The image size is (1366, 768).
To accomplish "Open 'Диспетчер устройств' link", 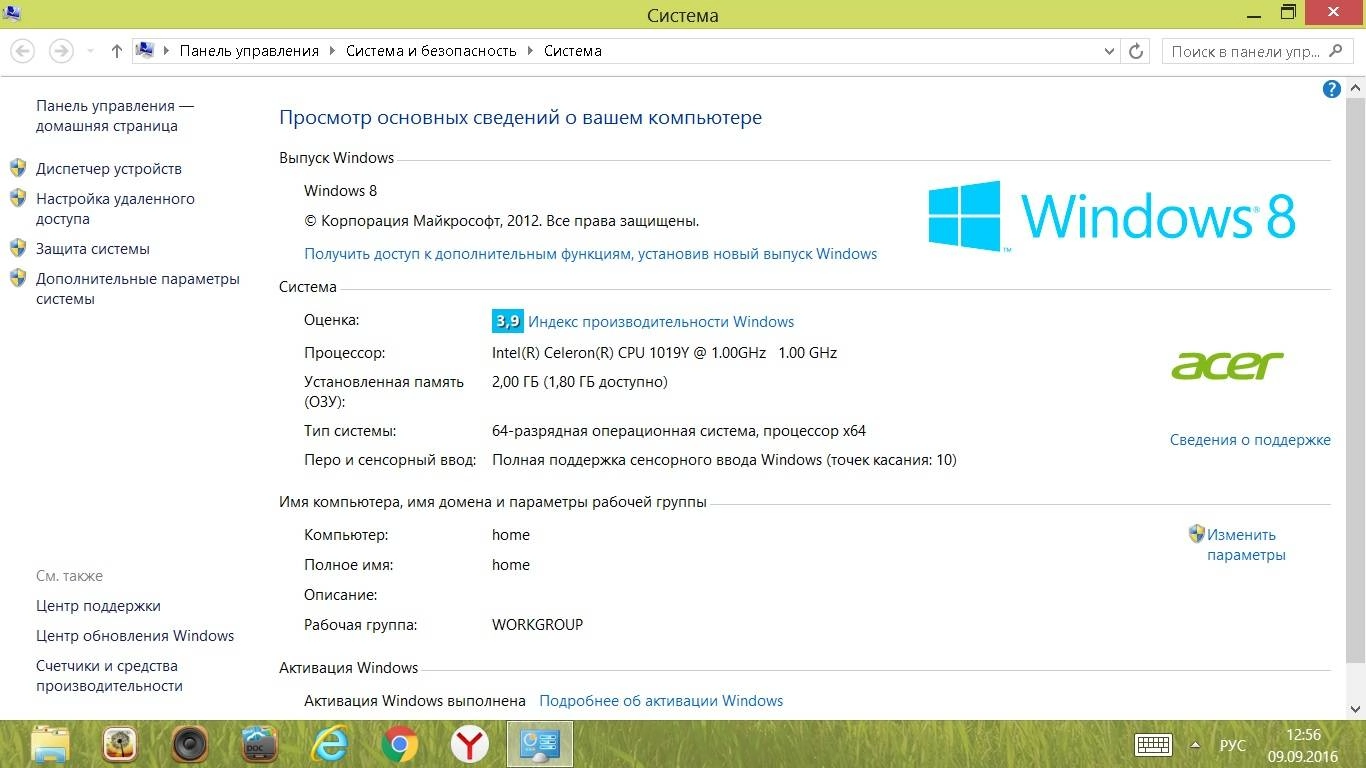I will (109, 169).
